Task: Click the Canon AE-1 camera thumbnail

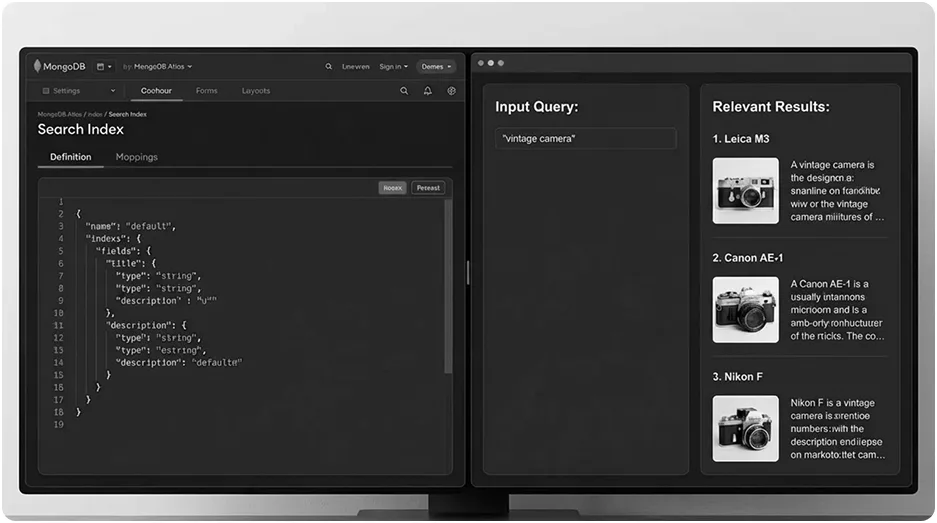Action: point(746,310)
